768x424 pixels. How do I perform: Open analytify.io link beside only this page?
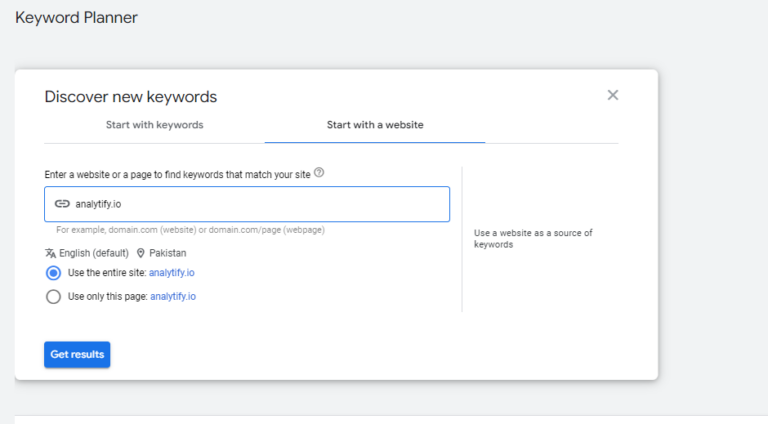click(173, 296)
